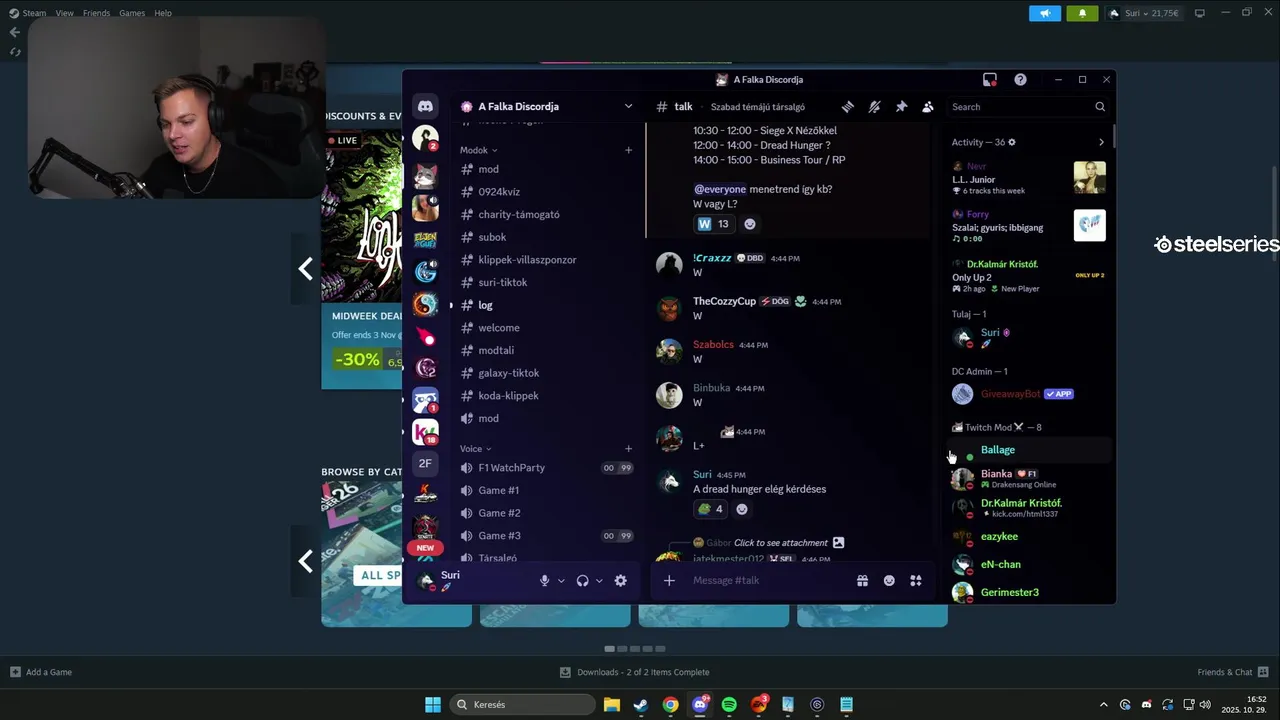The width and height of the screenshot is (1280, 720).
Task: Add reaction beside the 4-count reaction
Action: coord(742,509)
